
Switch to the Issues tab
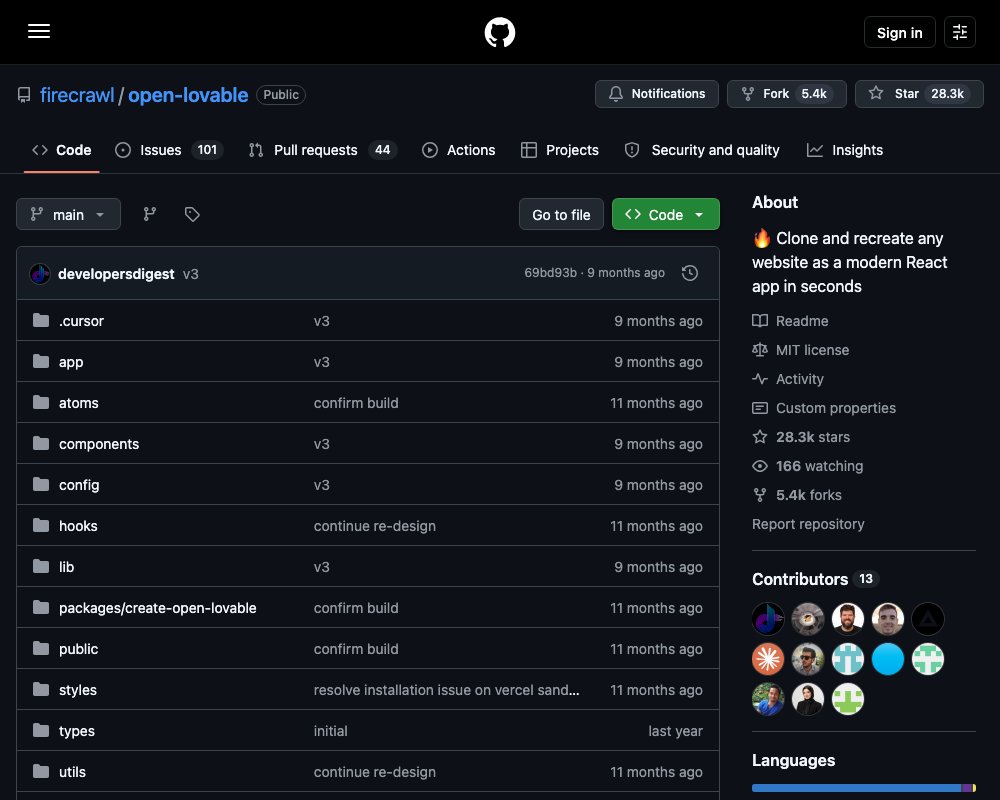[x=168, y=150]
